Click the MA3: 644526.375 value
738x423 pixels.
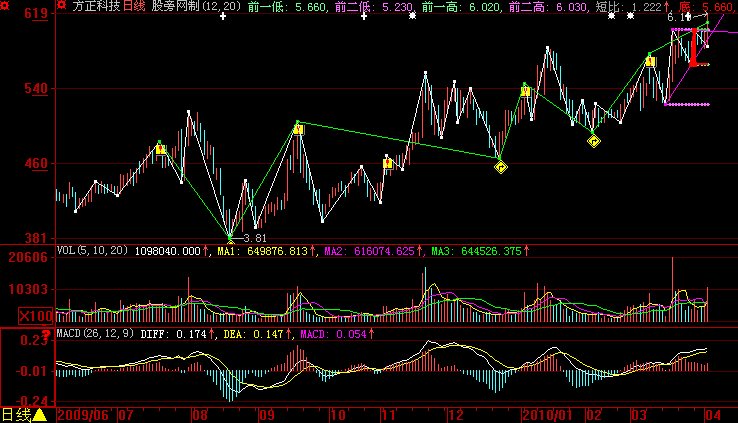(x=476, y=251)
